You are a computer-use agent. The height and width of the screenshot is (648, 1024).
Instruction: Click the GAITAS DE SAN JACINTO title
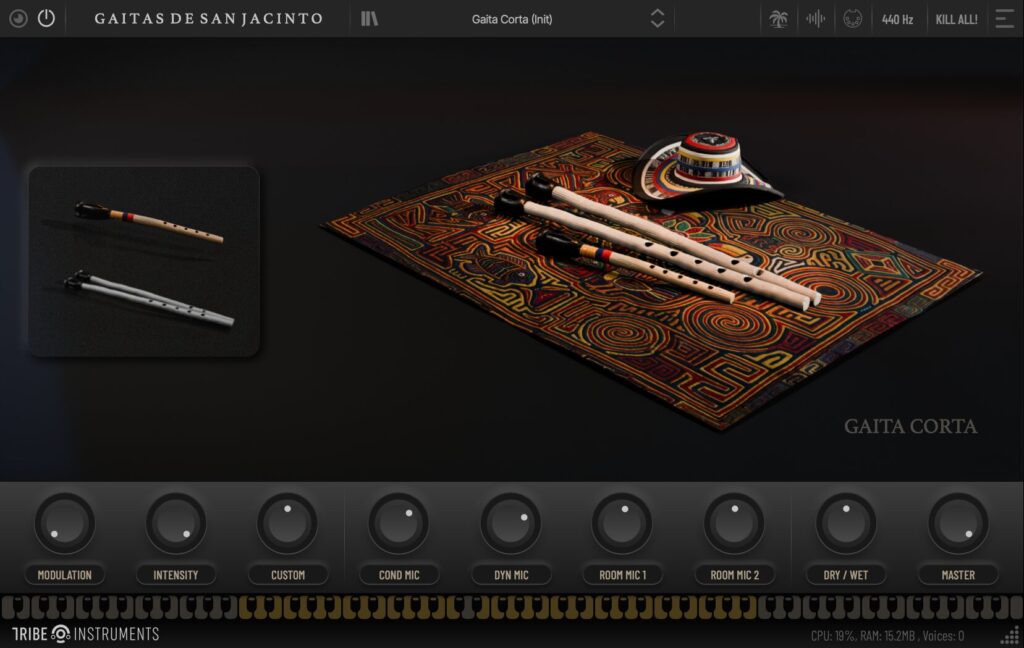(209, 18)
